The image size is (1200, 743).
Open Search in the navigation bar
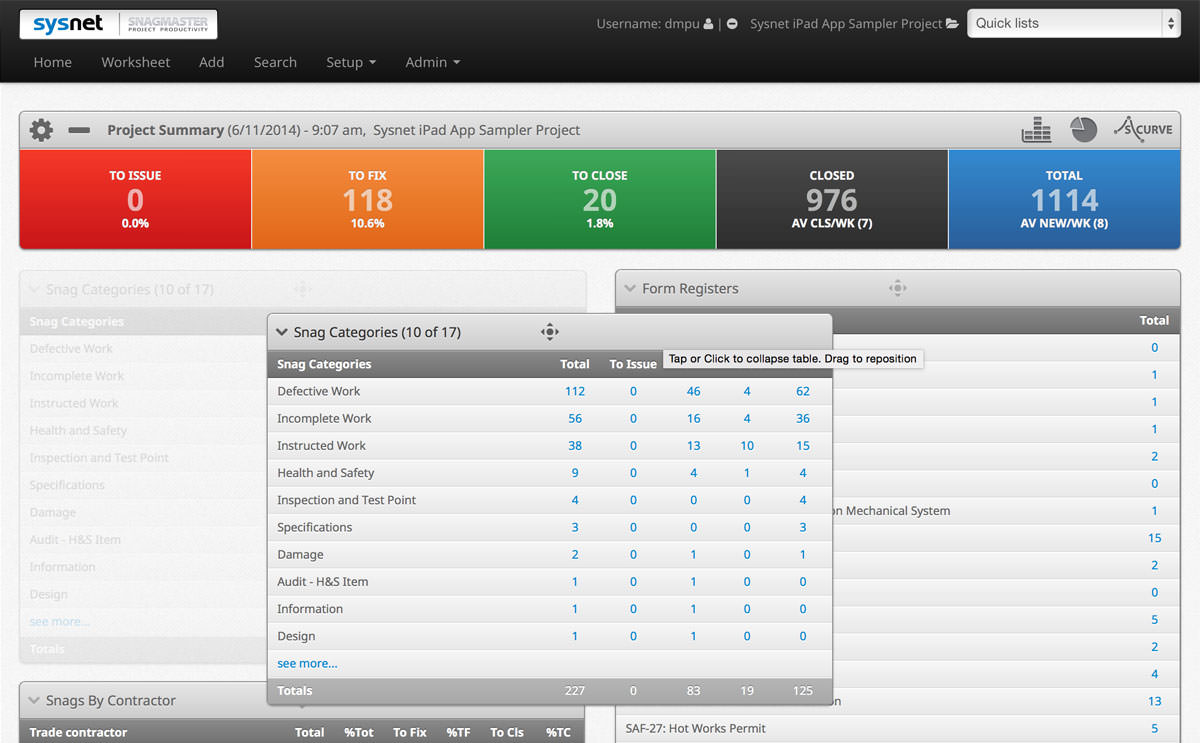[x=275, y=62]
